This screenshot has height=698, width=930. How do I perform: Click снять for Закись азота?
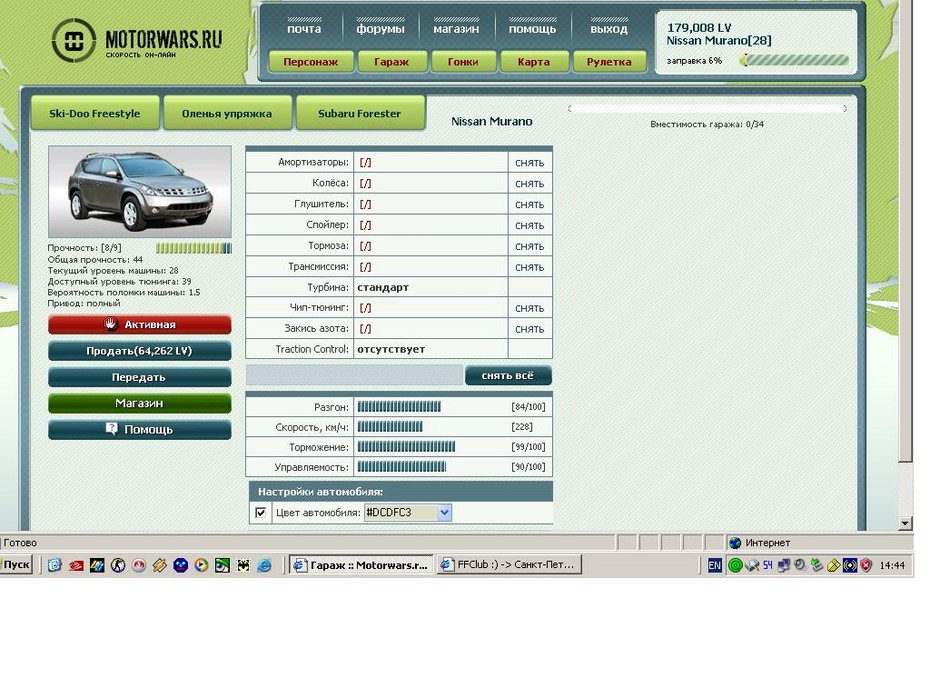(x=530, y=329)
